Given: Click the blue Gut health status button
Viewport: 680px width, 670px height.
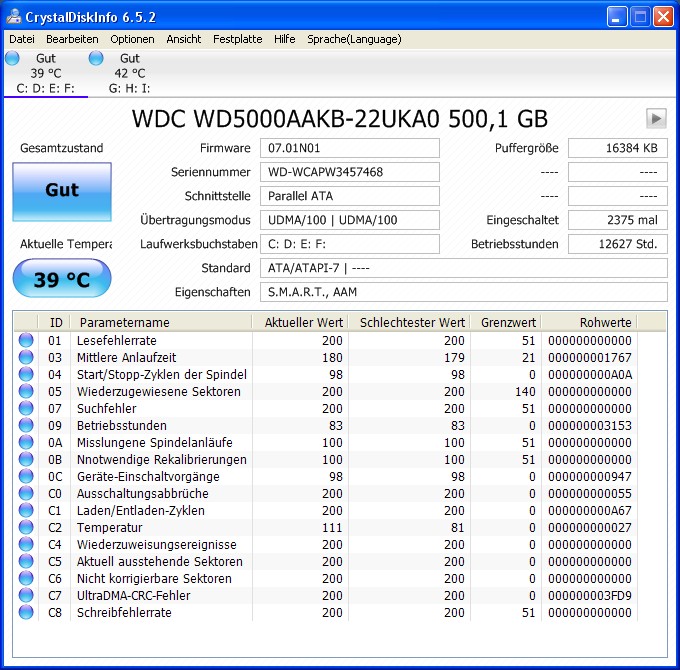Looking at the screenshot, I should (x=62, y=192).
